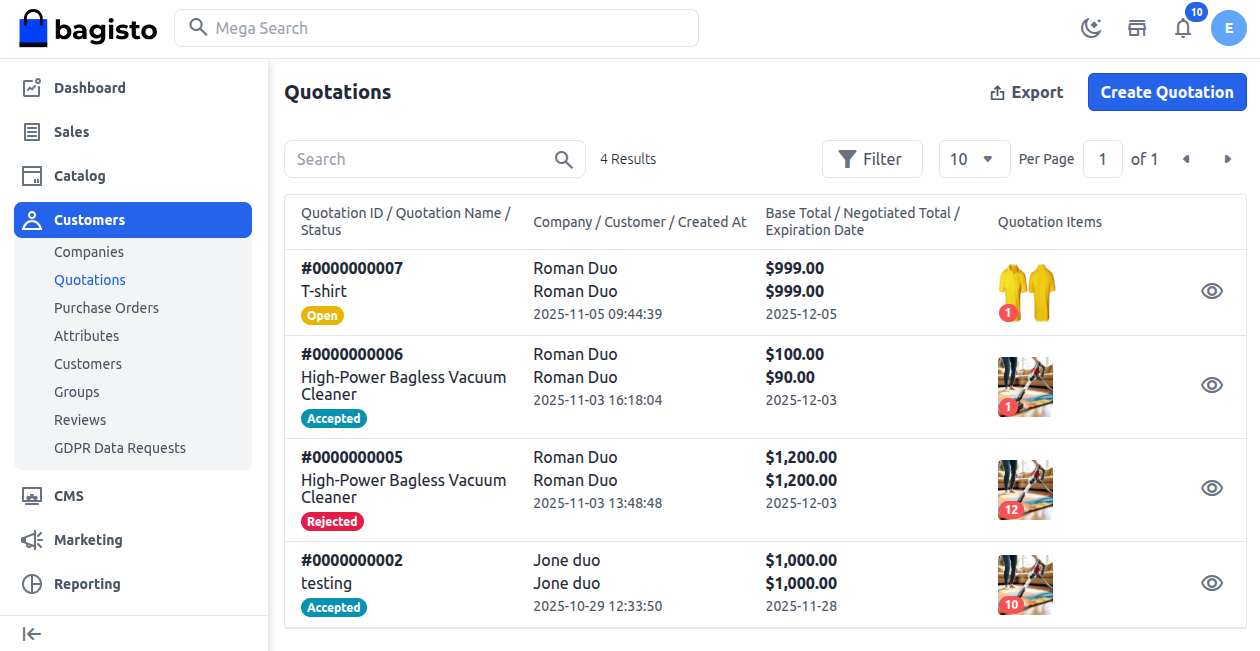Open Purchase Orders submenu item
The image size is (1260, 651).
(x=106, y=308)
